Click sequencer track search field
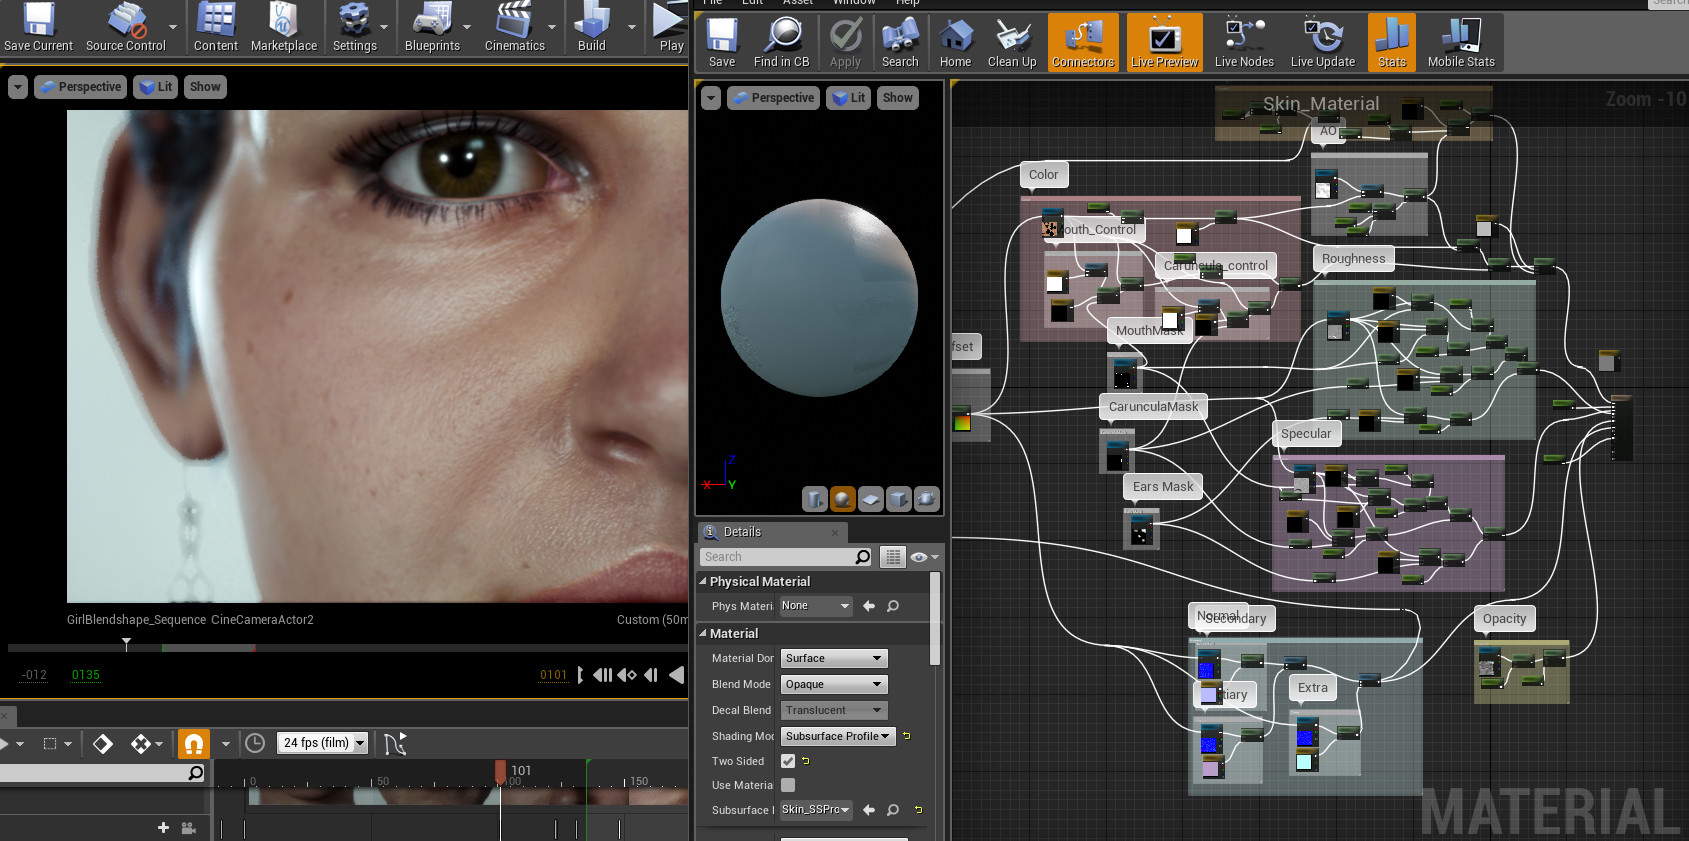 pyautogui.click(x=103, y=773)
